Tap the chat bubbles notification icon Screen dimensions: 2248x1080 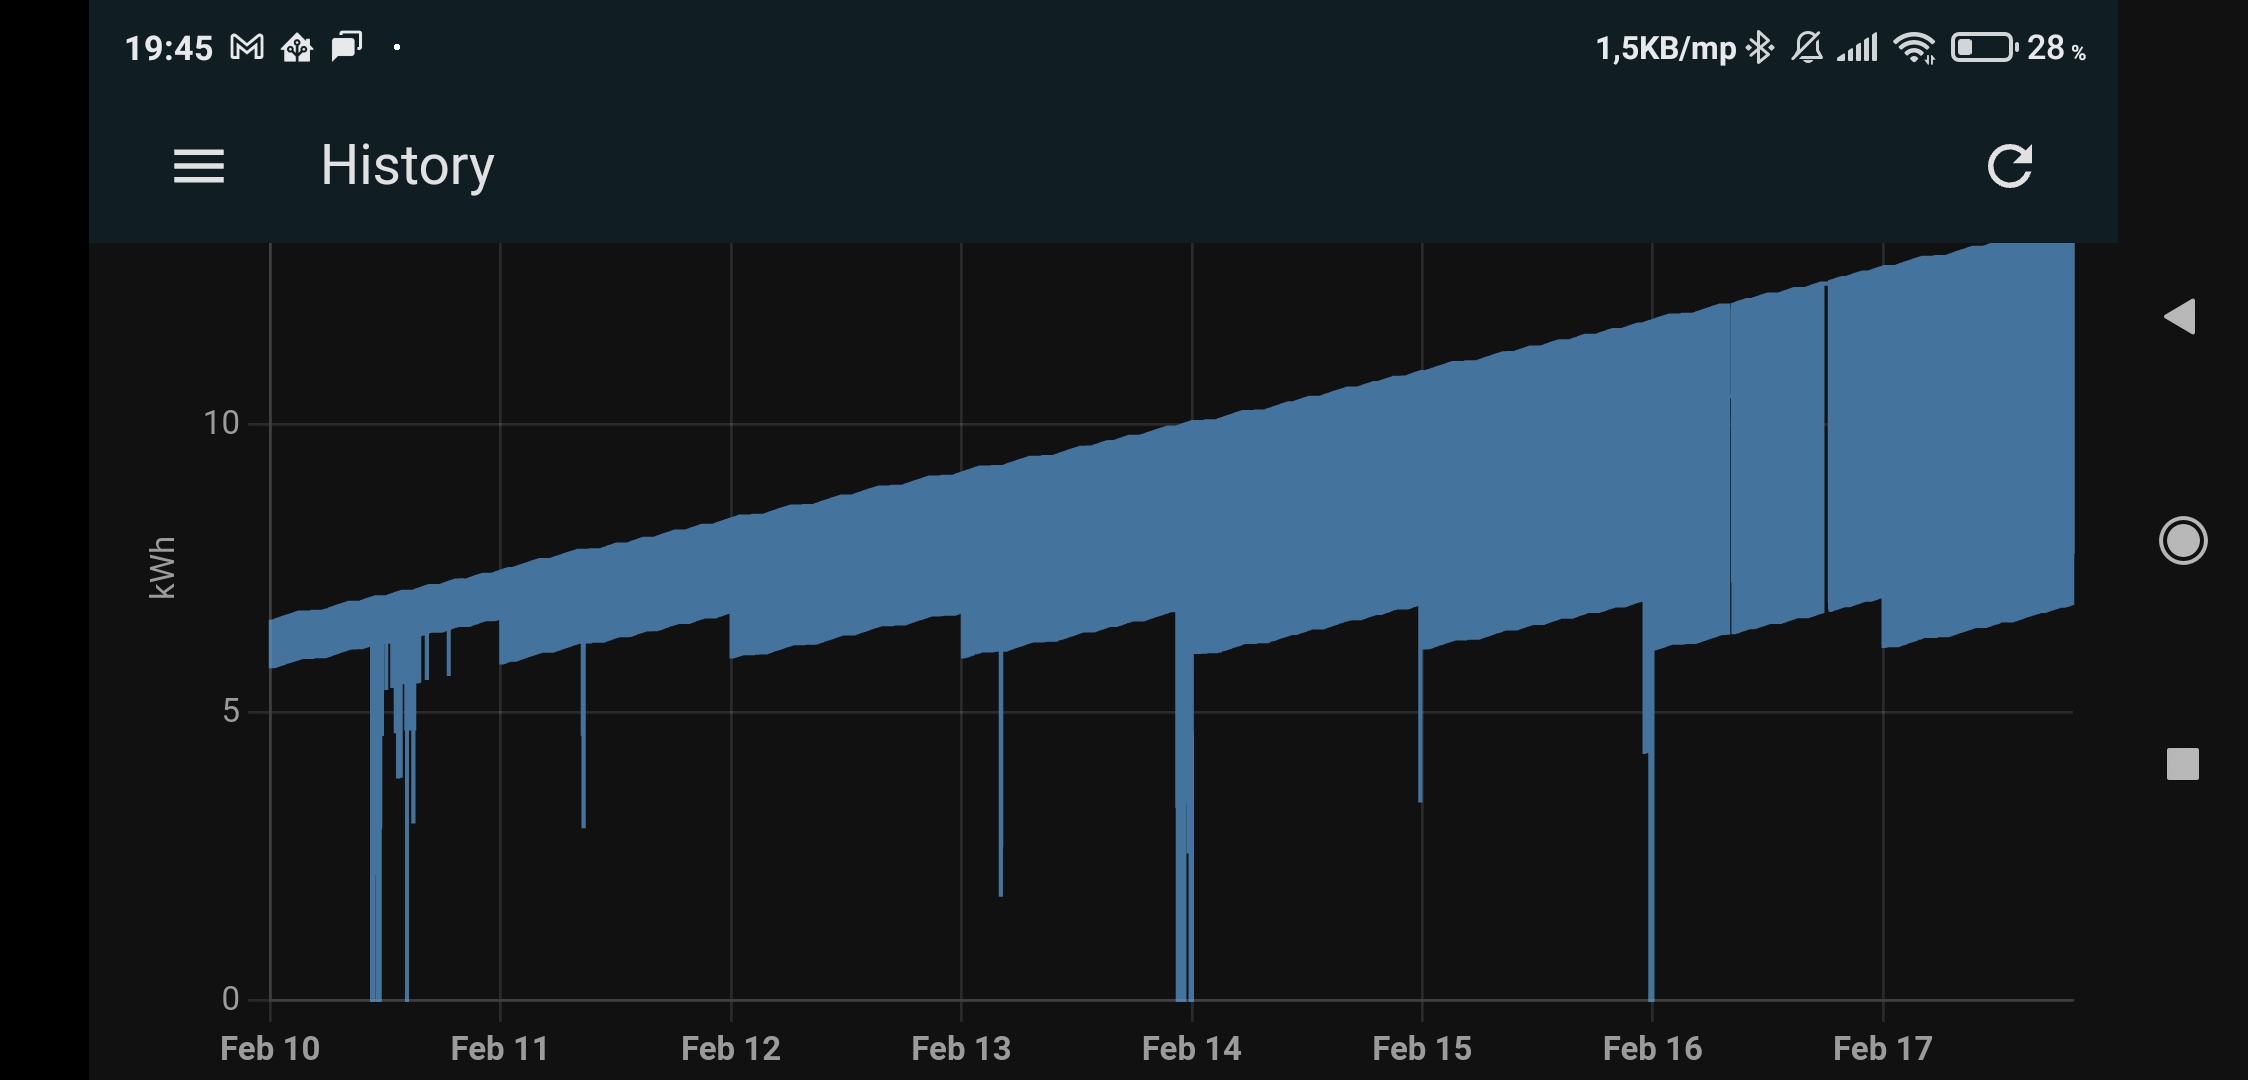coord(346,46)
